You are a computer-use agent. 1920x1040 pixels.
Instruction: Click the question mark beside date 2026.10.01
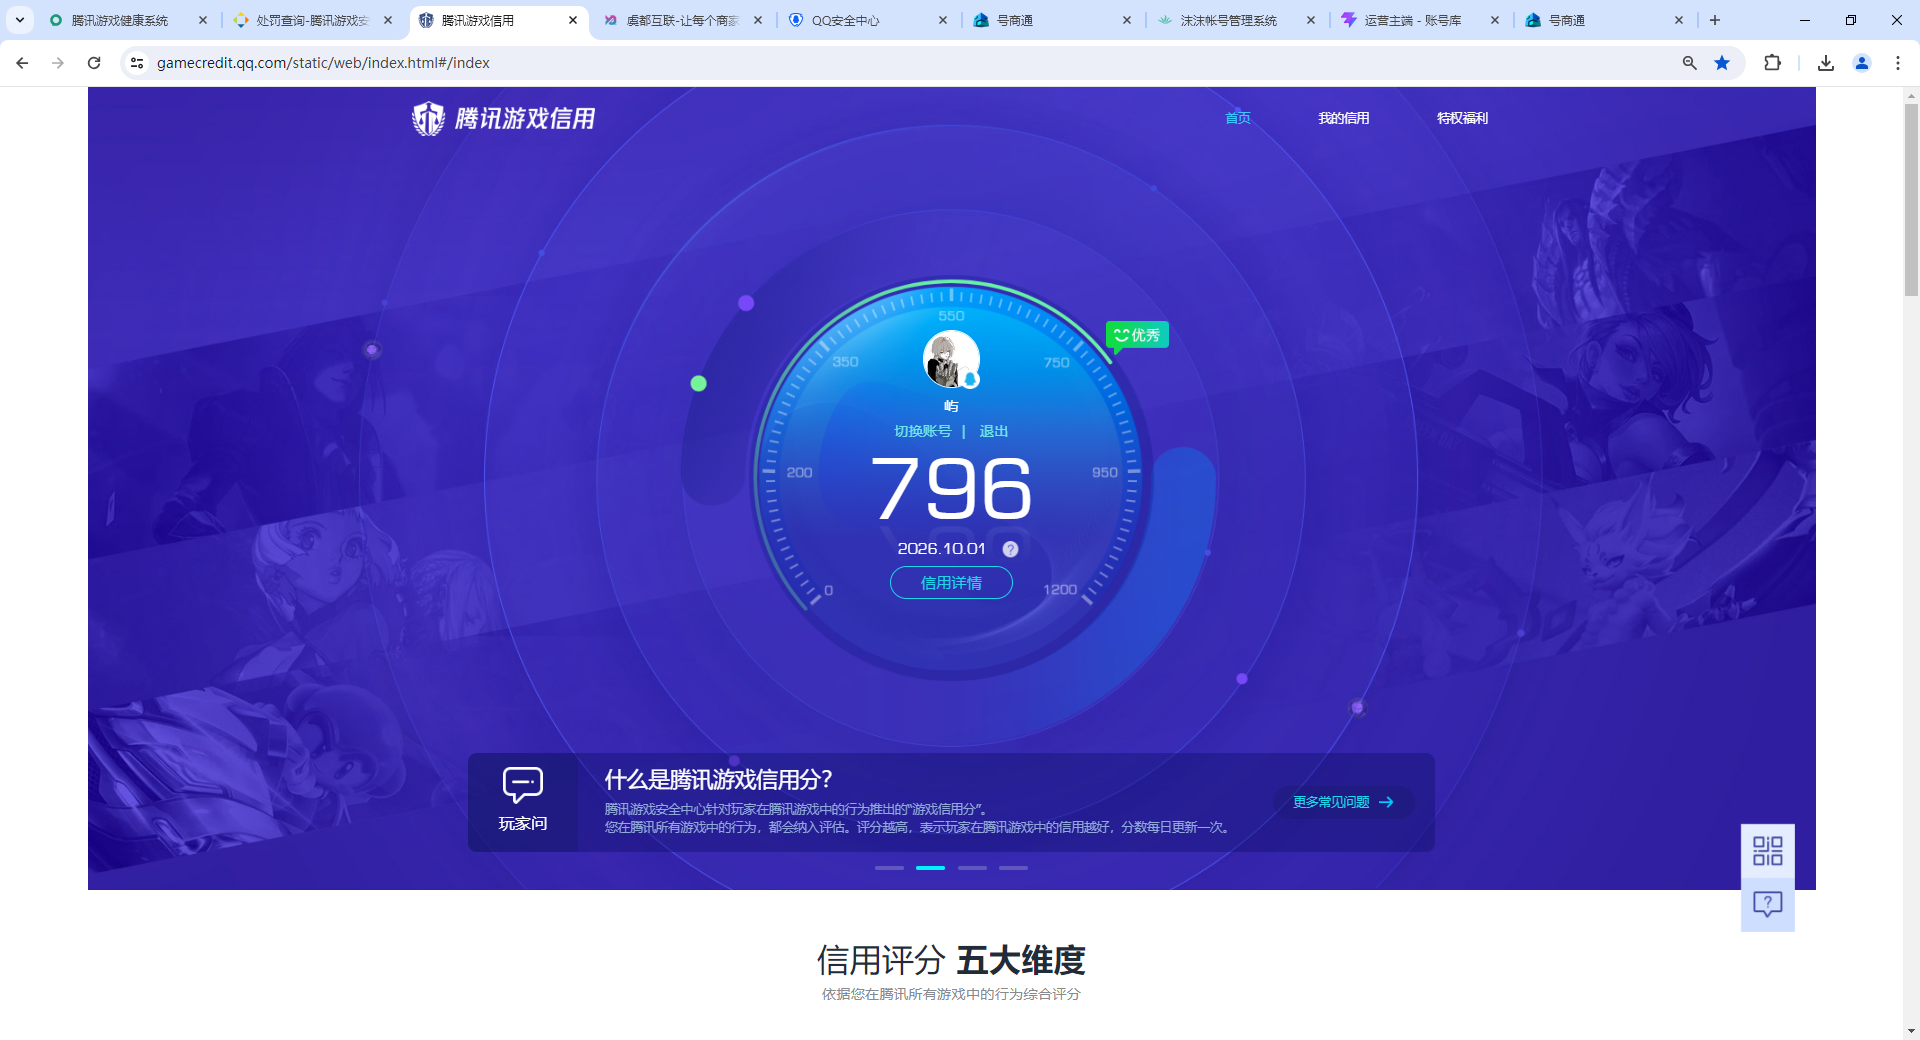pyautogui.click(x=1010, y=549)
